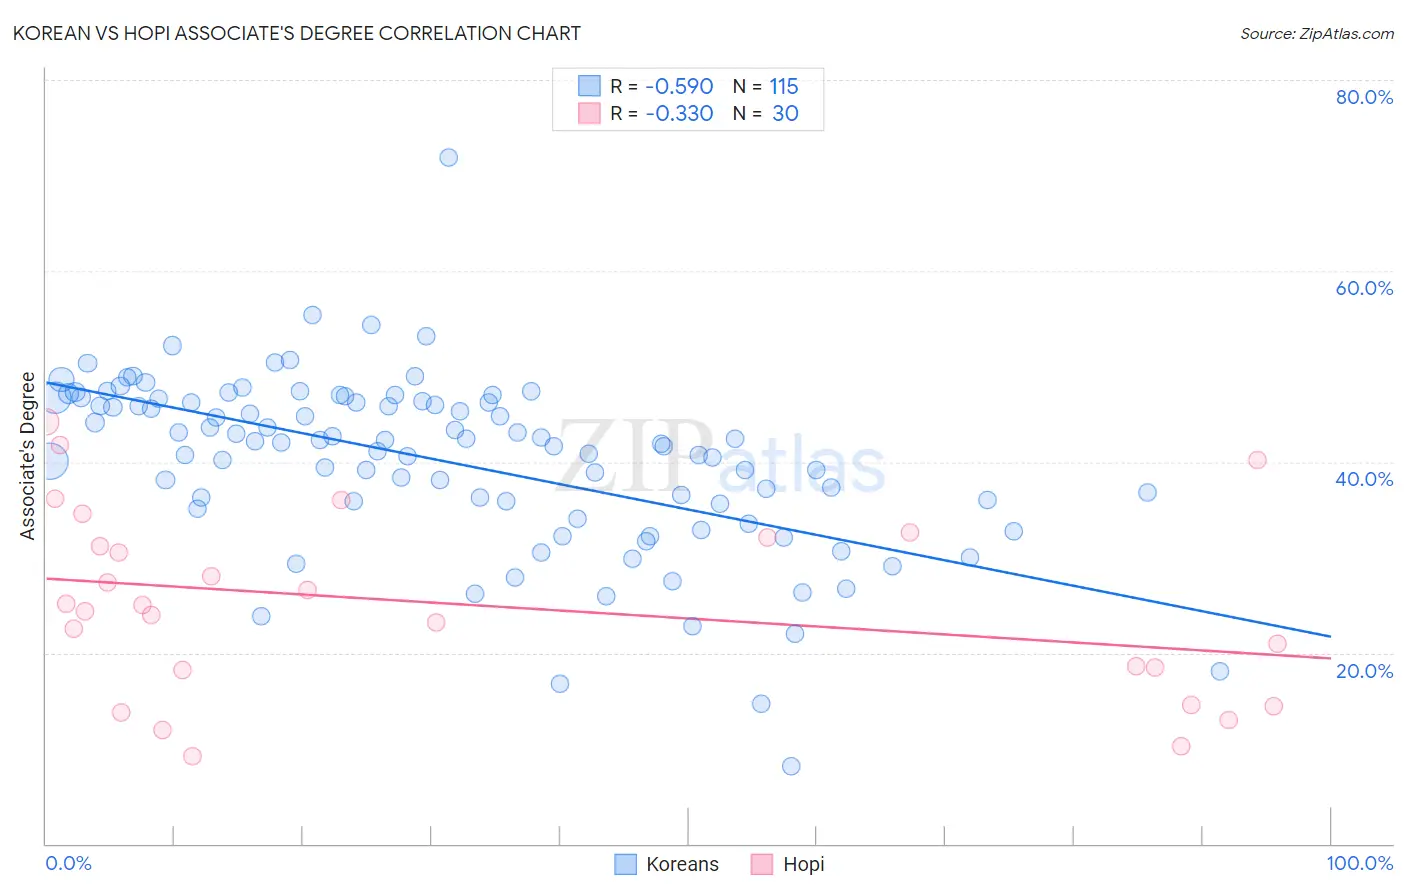Screen dimensions: 1406x892
Task: Click the N = 115 value in legend
Action: [766, 86]
